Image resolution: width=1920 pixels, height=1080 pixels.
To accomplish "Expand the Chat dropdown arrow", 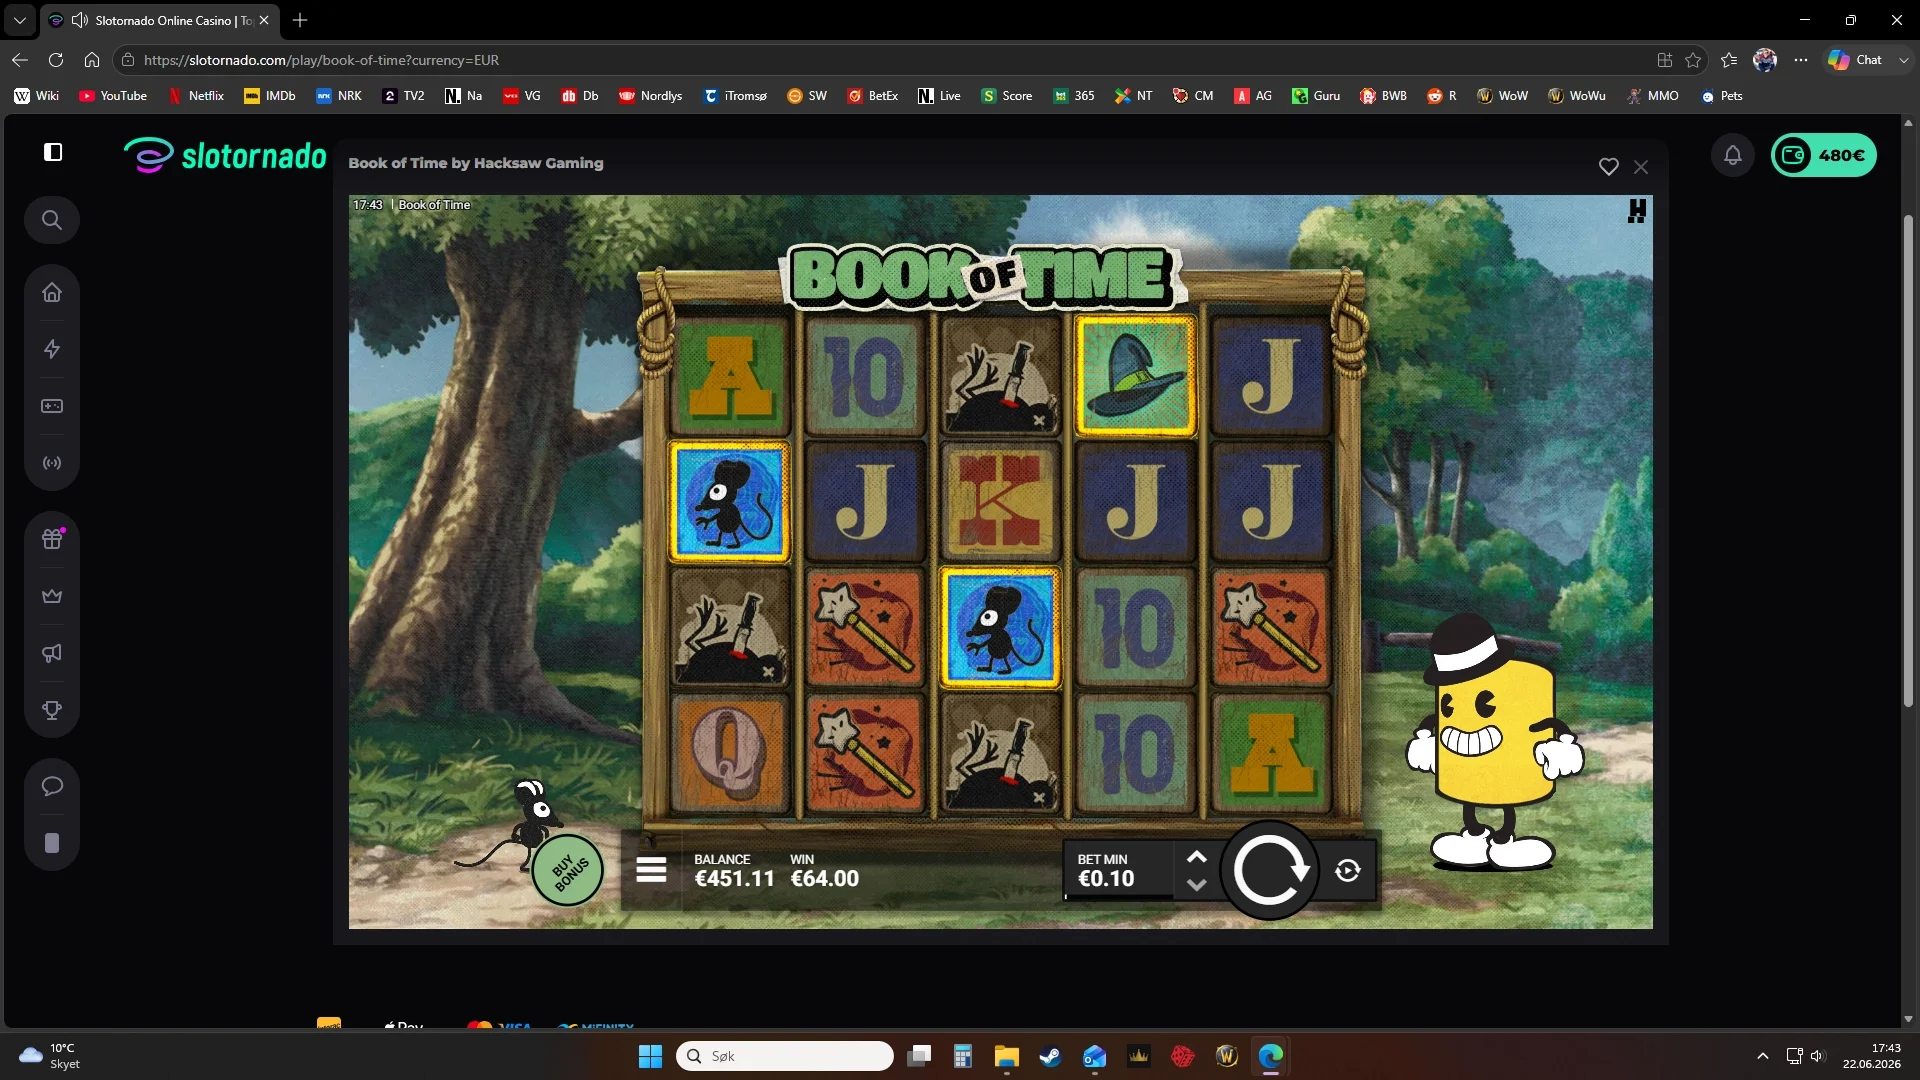I will [x=1903, y=60].
